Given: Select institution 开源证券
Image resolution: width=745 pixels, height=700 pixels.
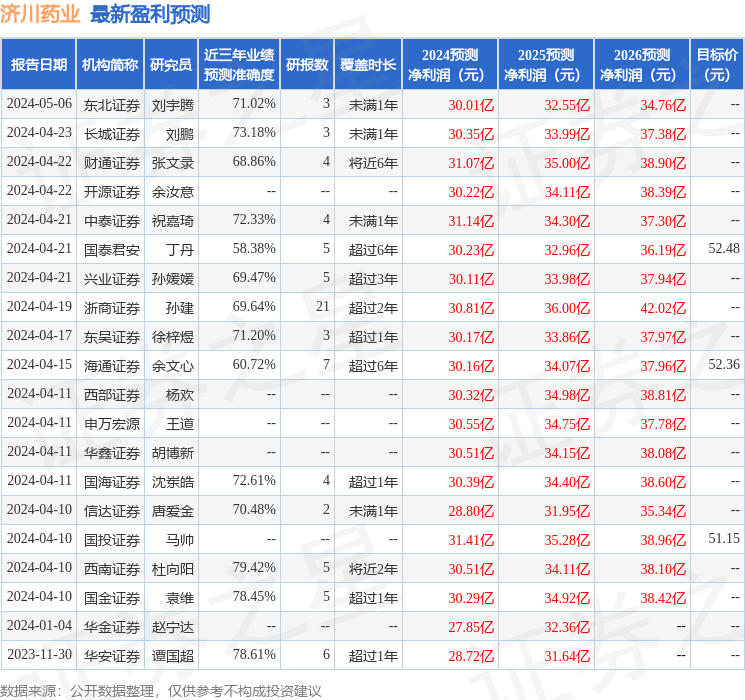Looking at the screenshot, I should point(112,192).
